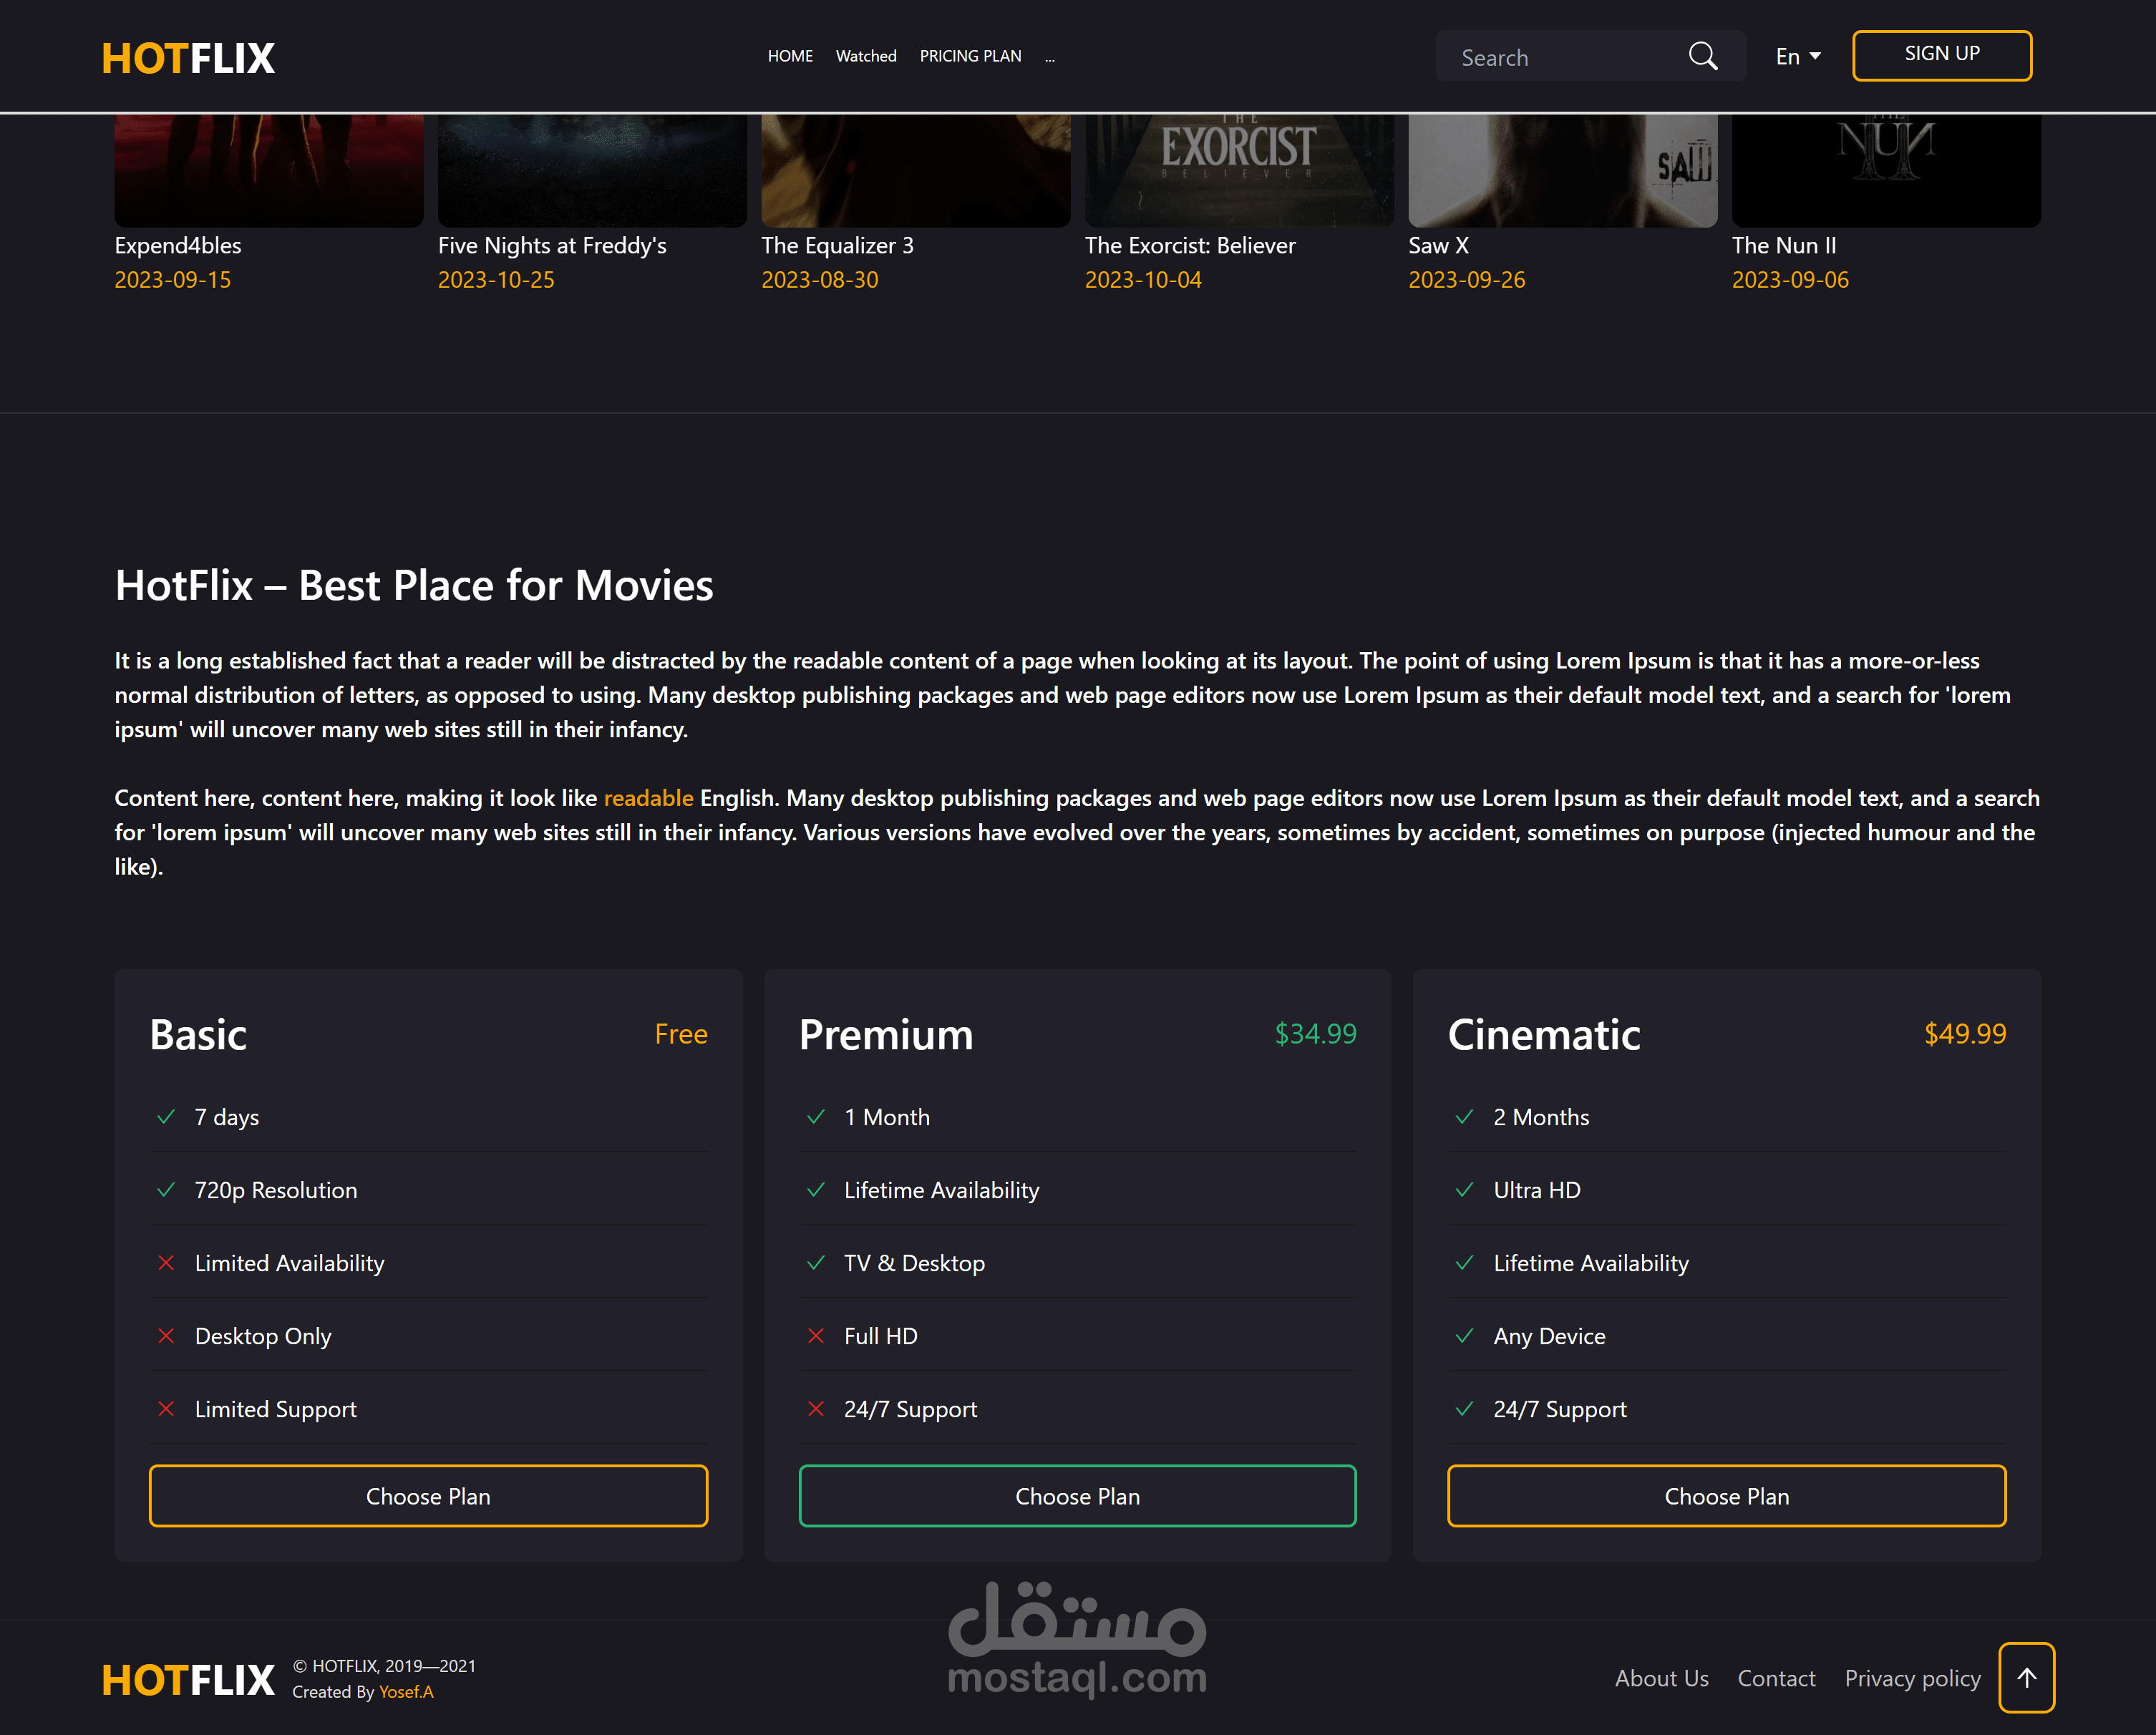
Task: Open the Privacy policy footer link
Action: [x=1912, y=1678]
